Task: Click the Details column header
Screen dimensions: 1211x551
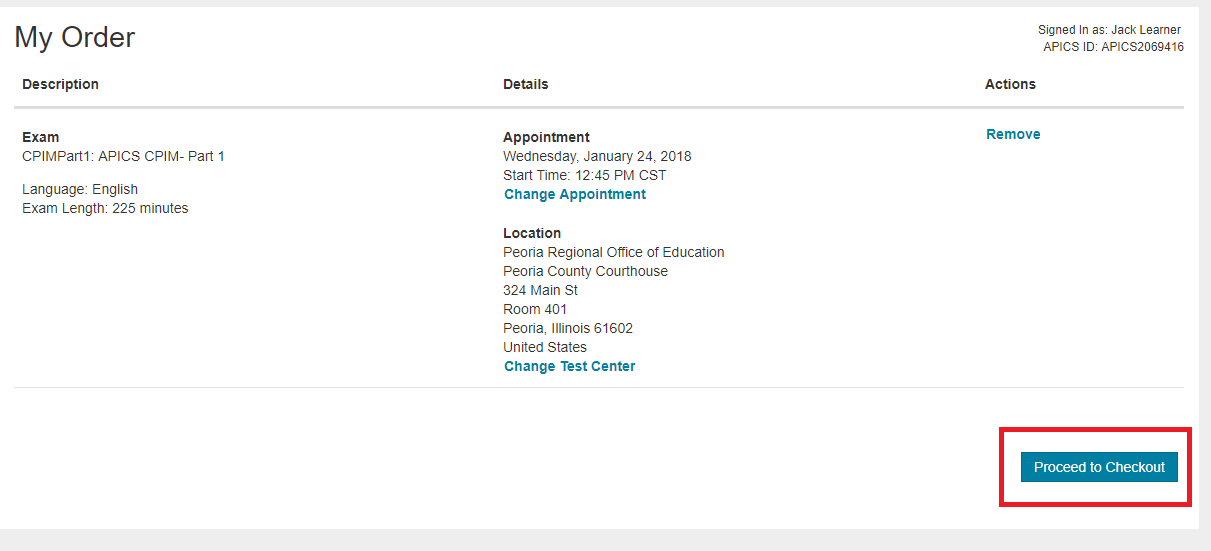Action: coord(526,84)
